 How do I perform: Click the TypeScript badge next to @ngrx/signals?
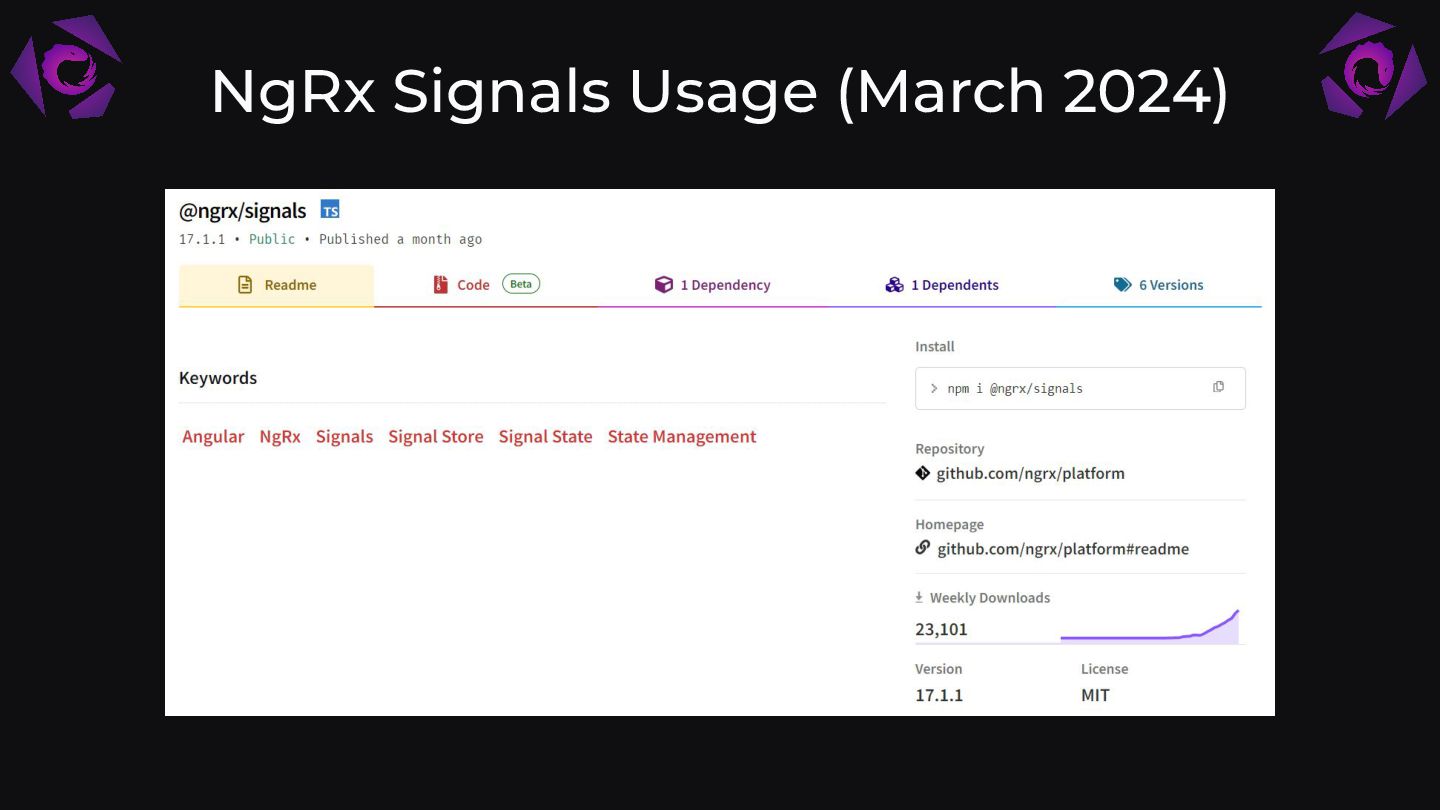tap(330, 209)
